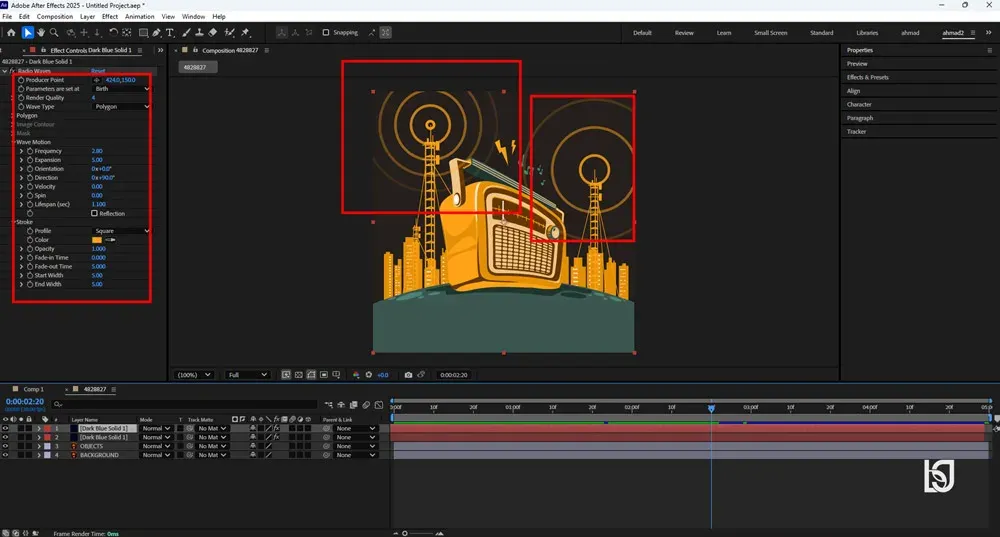Viewport: 1000px width, 537px height.
Task: Hide the BACKGROUND layer eye toggle
Action: coord(5,455)
